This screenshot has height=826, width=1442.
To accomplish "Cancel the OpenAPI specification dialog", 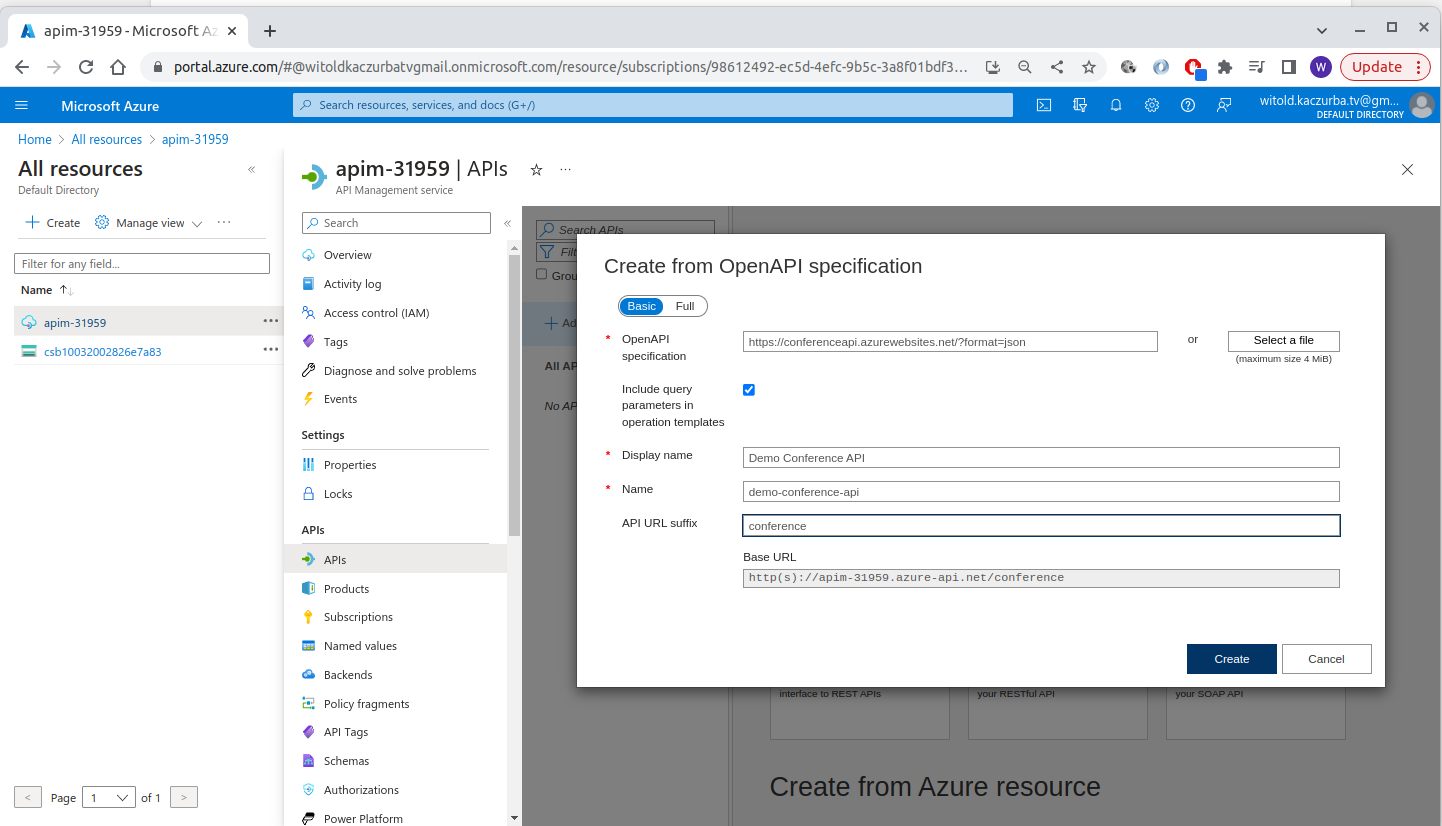I will point(1326,659).
